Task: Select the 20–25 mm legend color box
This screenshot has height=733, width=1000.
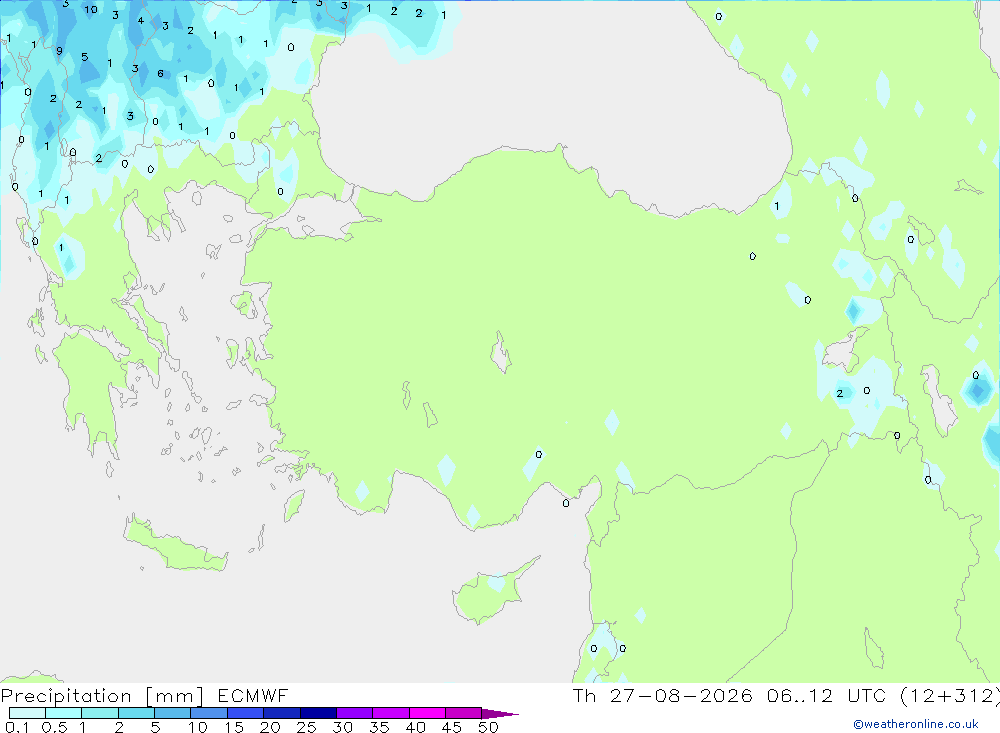Action: tap(281, 713)
